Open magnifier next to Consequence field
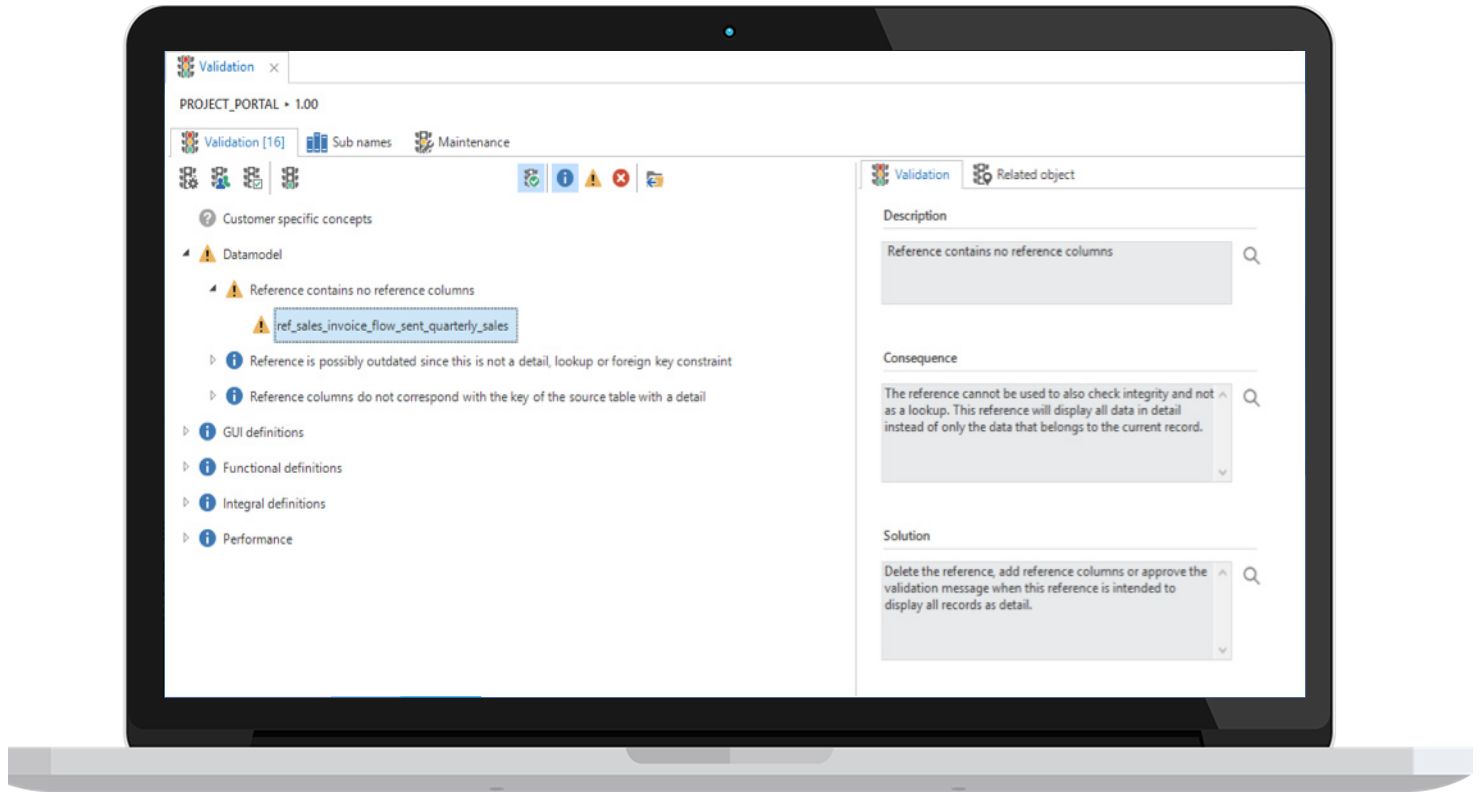 1250,398
